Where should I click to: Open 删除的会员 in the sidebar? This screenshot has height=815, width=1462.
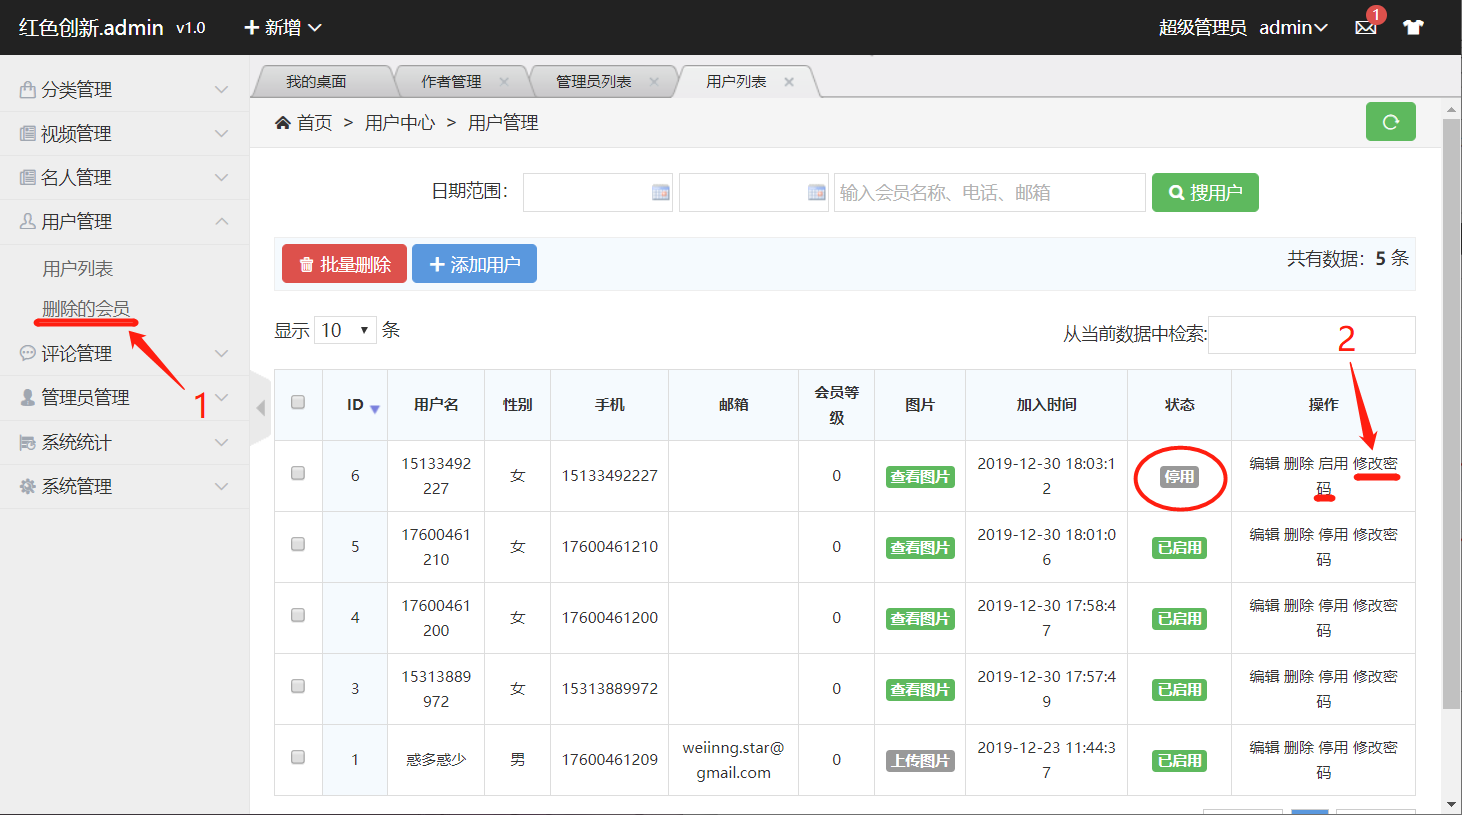coord(86,309)
